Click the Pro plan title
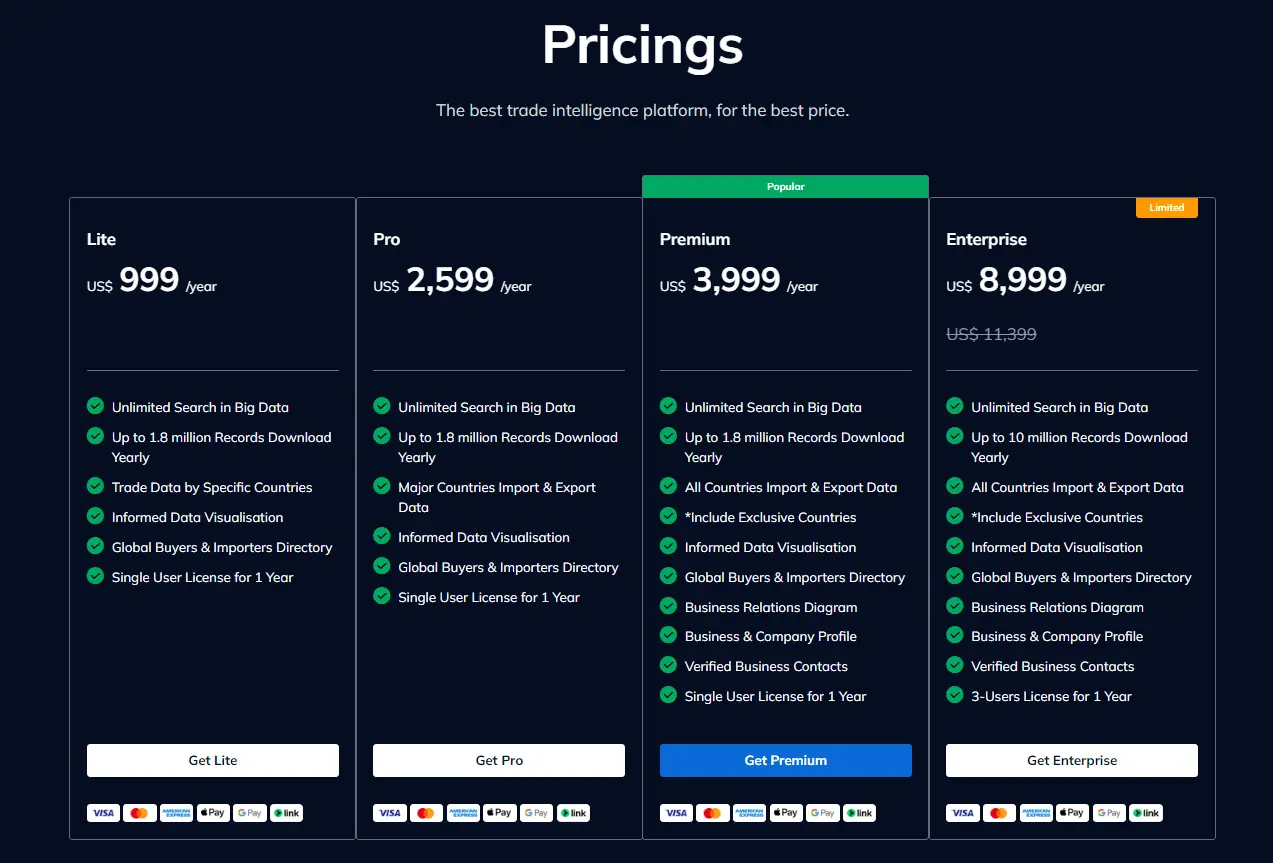 [x=386, y=239]
